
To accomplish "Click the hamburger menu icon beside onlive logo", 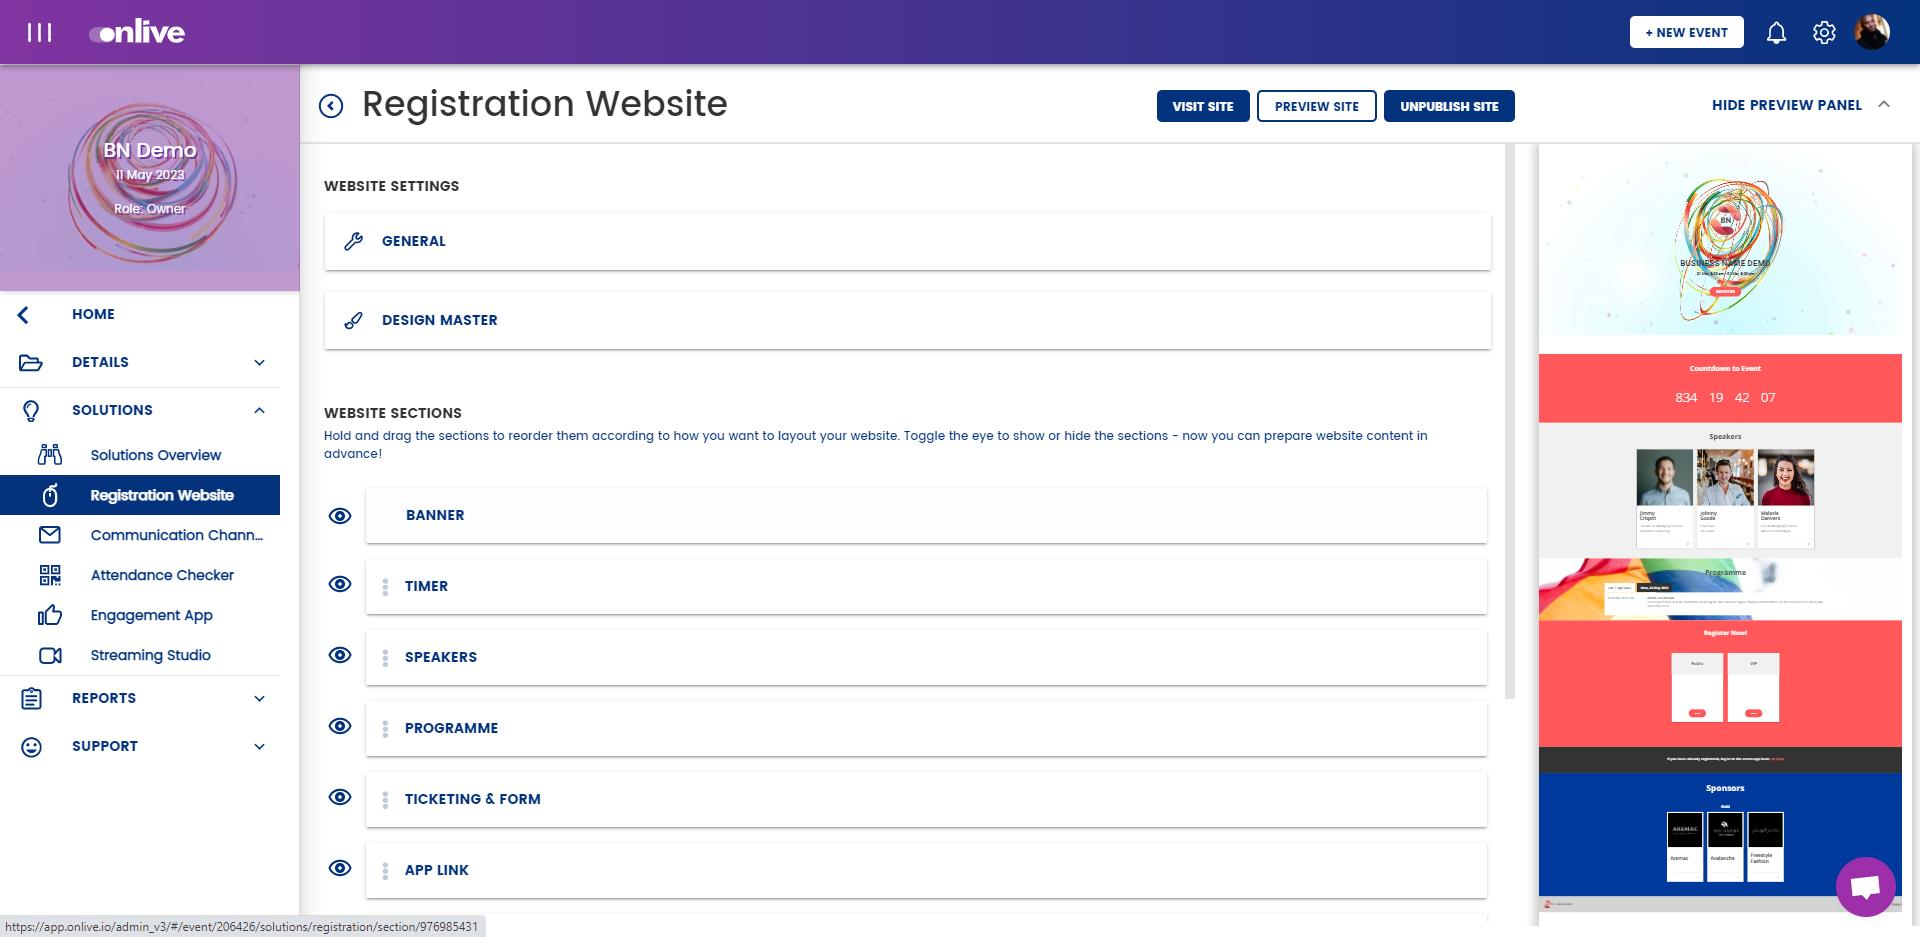I will (x=39, y=32).
